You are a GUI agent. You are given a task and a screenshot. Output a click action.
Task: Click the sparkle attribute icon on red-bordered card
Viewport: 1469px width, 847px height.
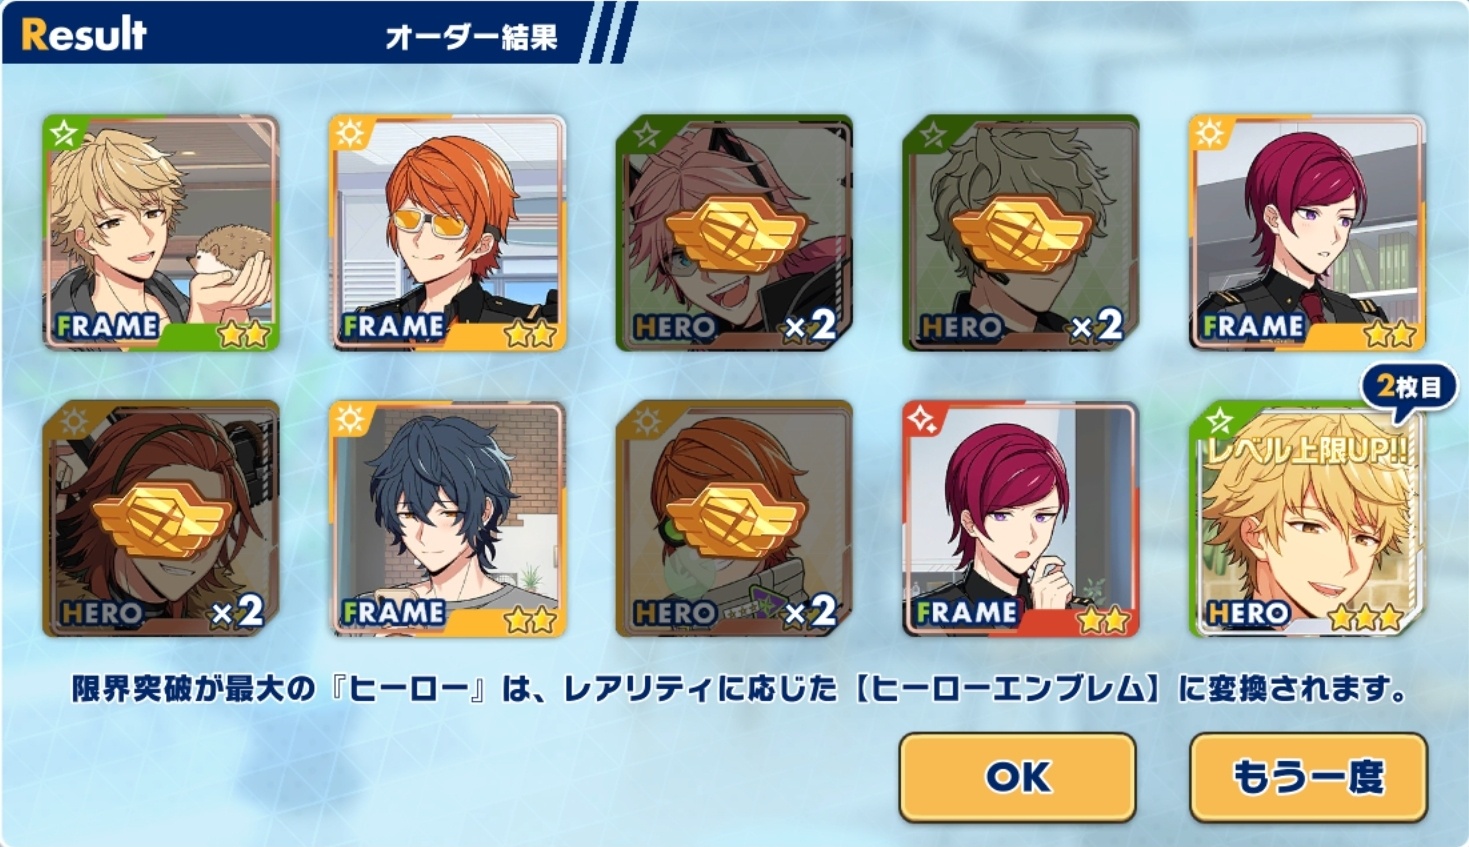[924, 420]
